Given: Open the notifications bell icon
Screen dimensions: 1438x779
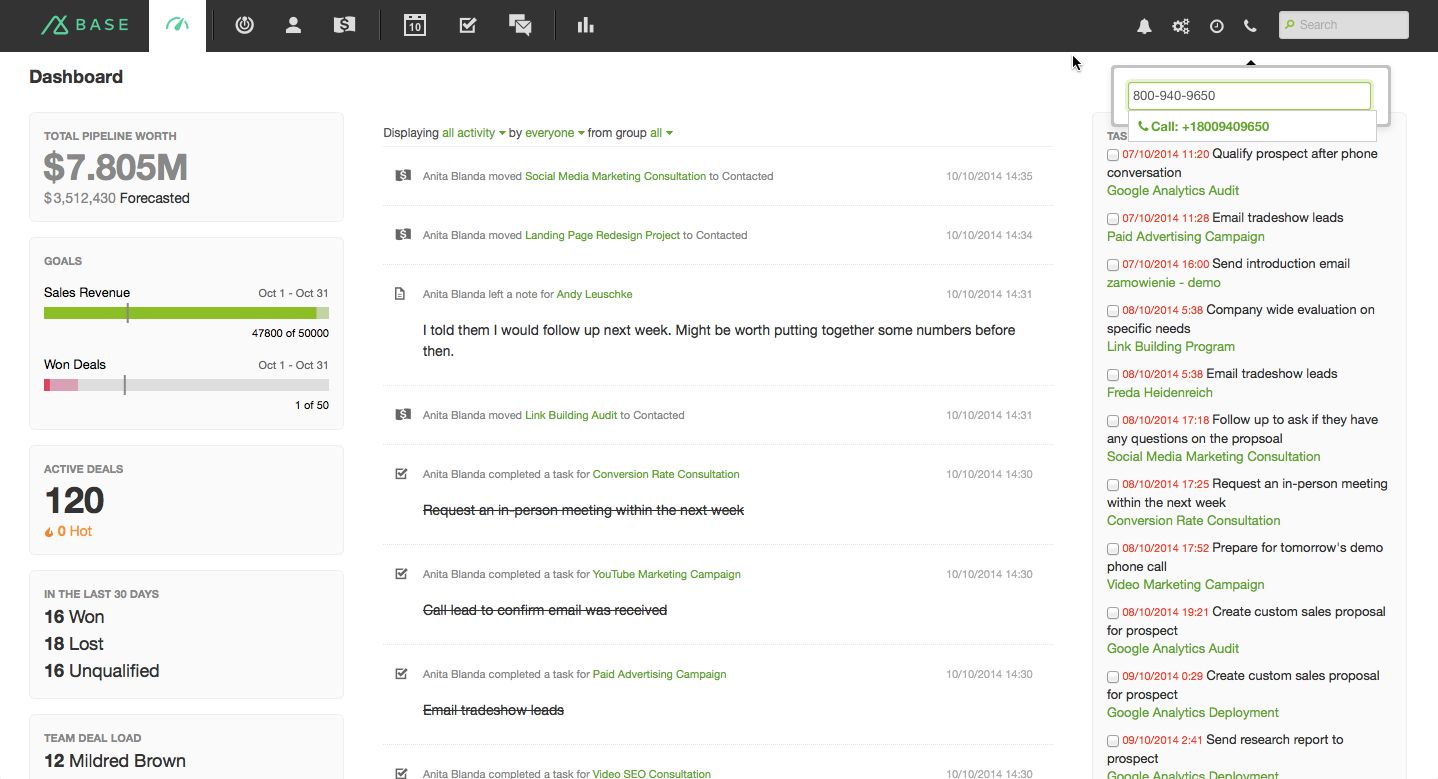Looking at the screenshot, I should click(x=1144, y=27).
